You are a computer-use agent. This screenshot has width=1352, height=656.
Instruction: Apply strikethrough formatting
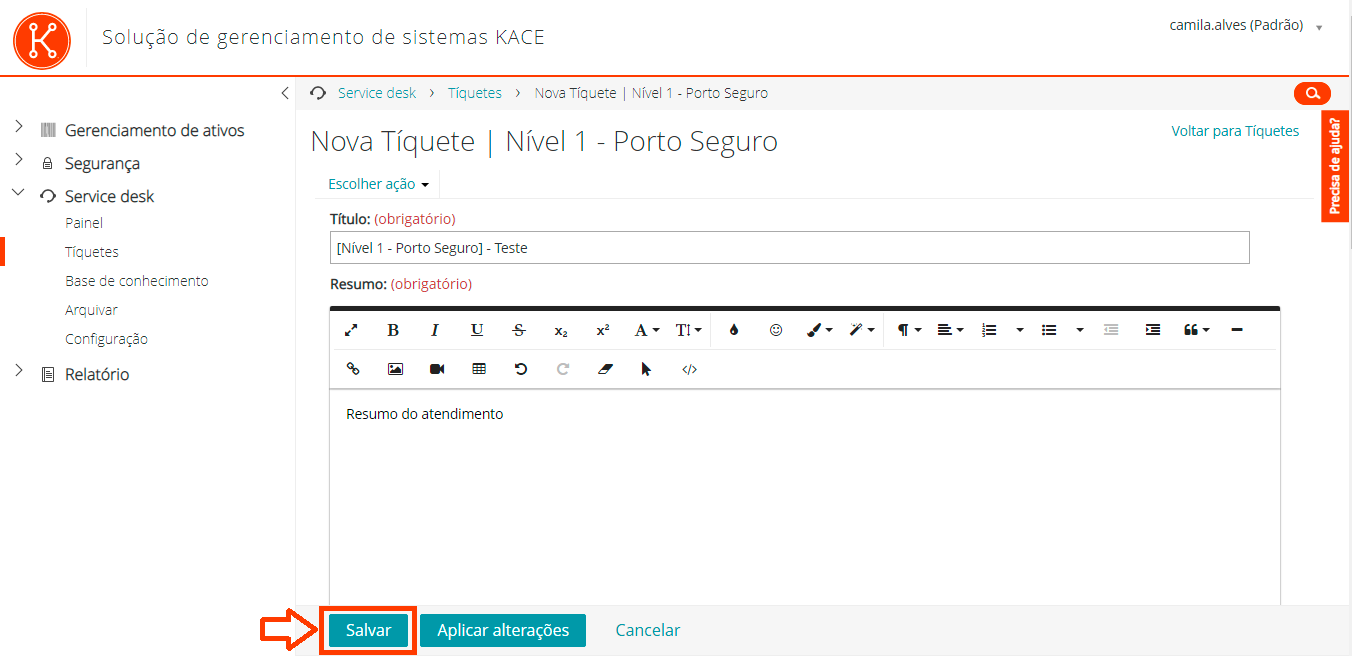pyautogui.click(x=519, y=330)
